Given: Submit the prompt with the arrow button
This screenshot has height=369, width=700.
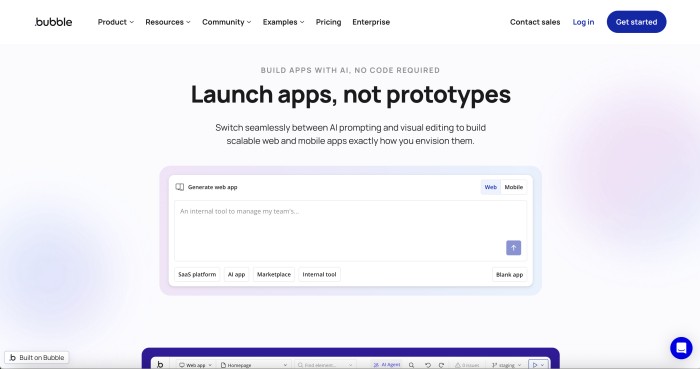Looking at the screenshot, I should pyautogui.click(x=513, y=248).
